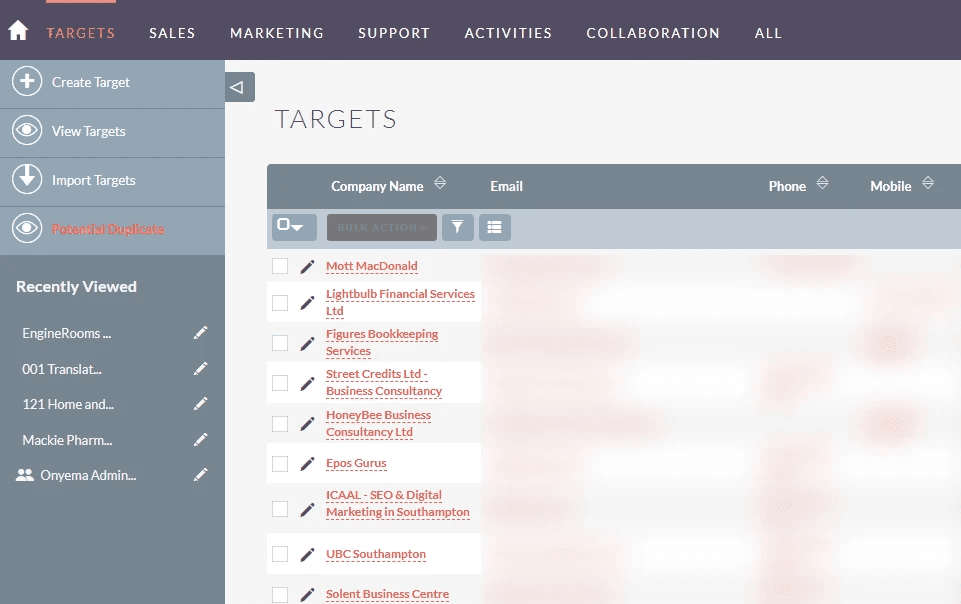Click View Targets sidebar link
This screenshot has height=604, width=961.
click(89, 131)
